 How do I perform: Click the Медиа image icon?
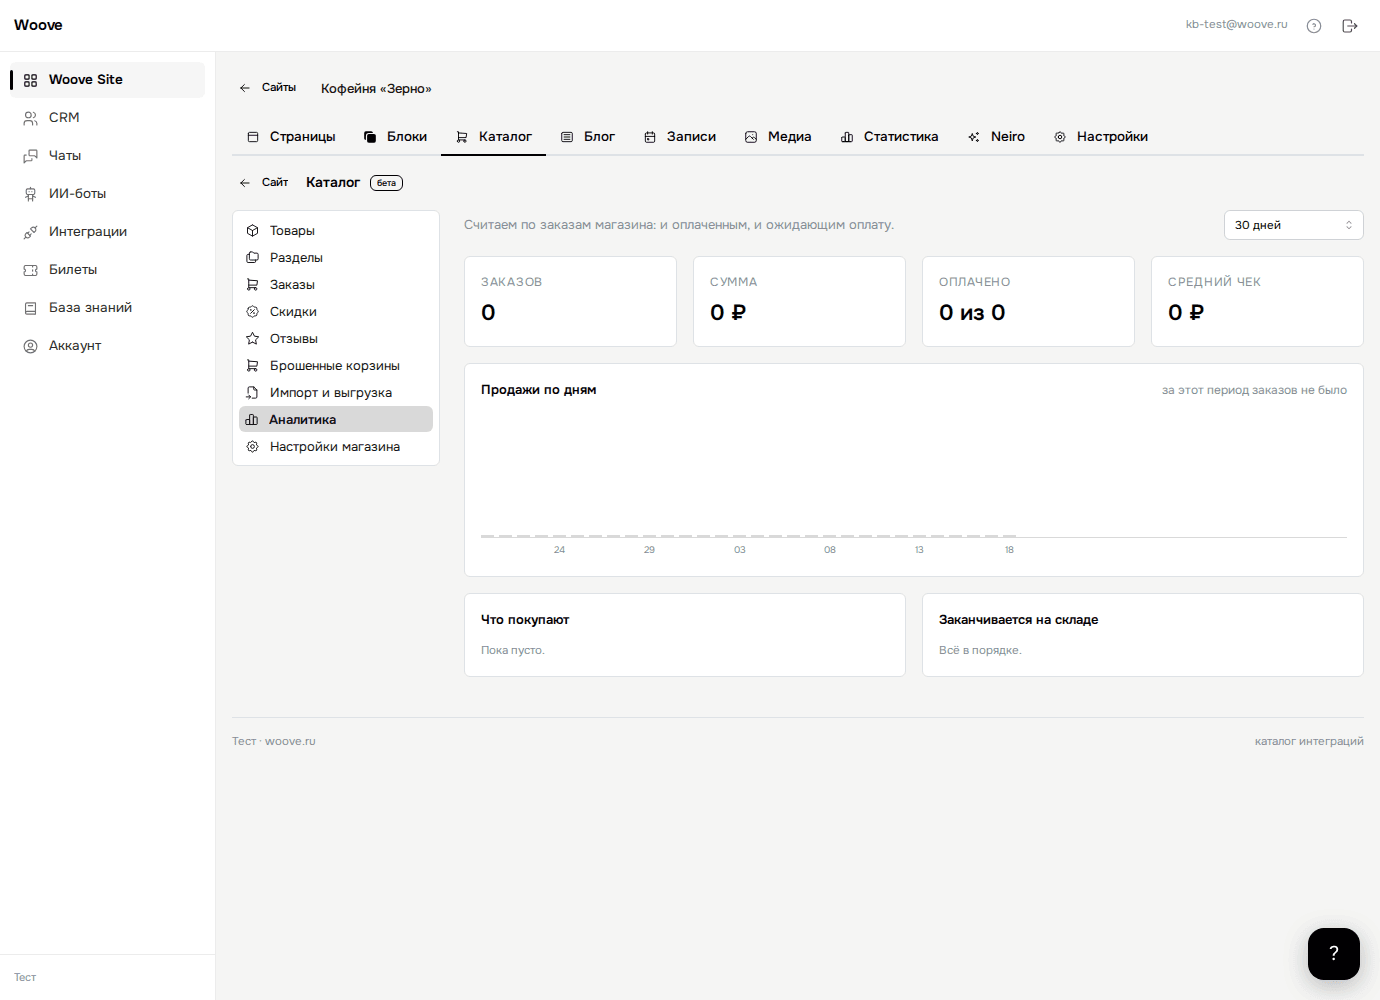pos(751,137)
